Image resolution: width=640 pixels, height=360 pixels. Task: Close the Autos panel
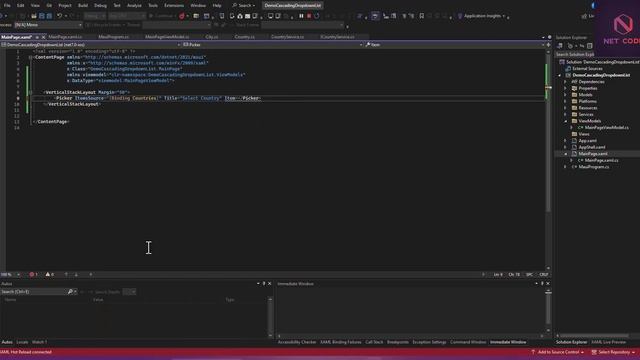(x=269, y=283)
